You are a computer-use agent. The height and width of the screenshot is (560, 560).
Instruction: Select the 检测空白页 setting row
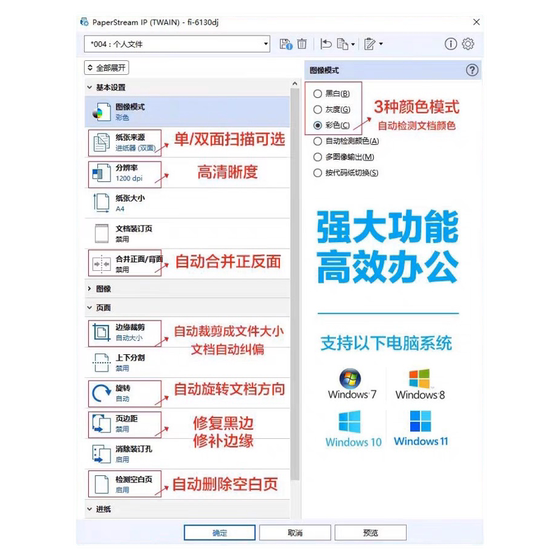coord(187,484)
